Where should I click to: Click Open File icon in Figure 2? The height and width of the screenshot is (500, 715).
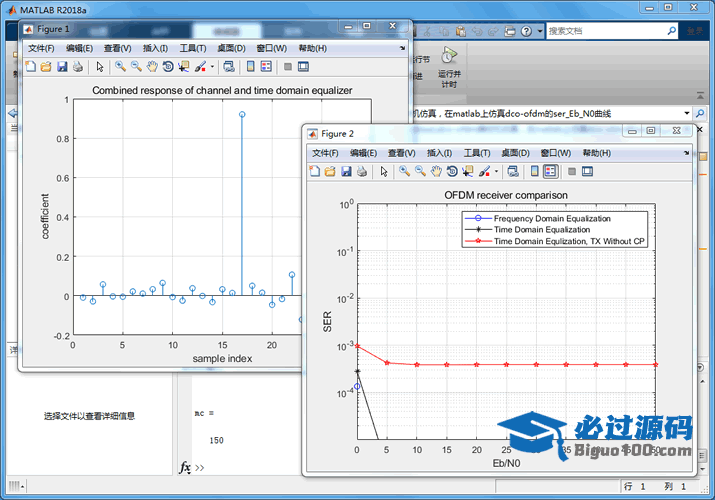tap(331, 172)
